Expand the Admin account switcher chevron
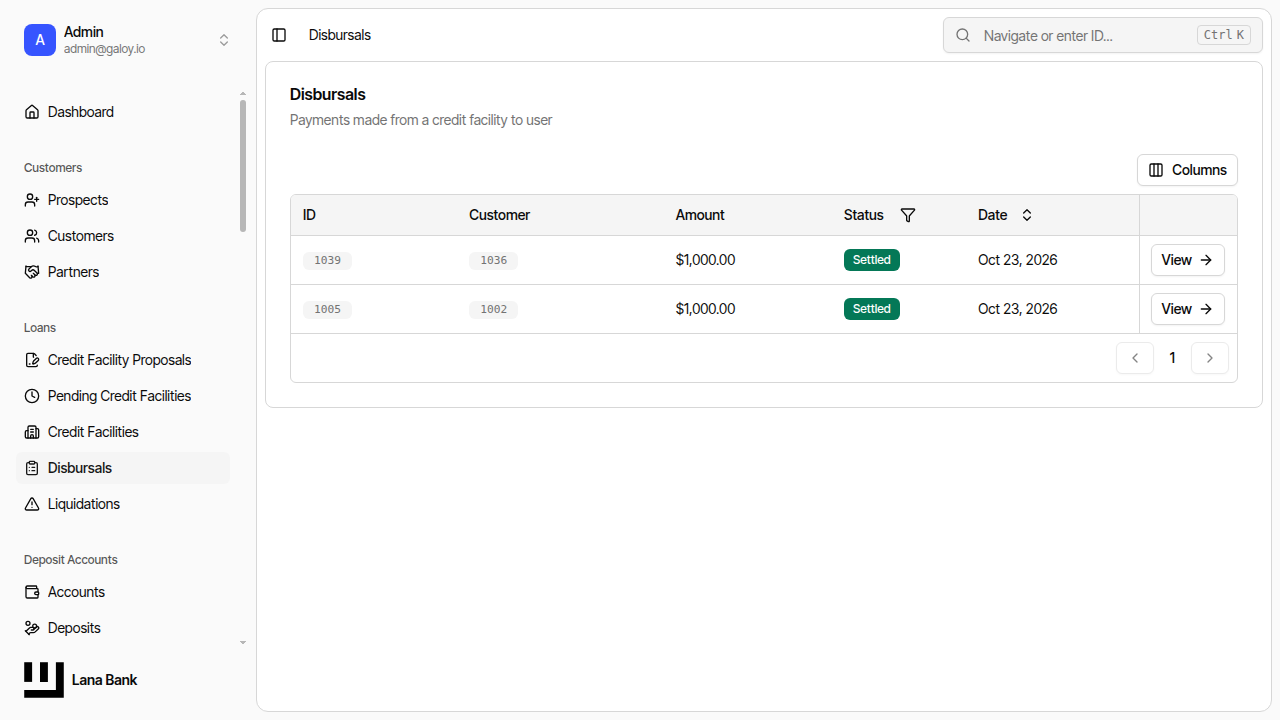The height and width of the screenshot is (720, 1280). click(224, 40)
